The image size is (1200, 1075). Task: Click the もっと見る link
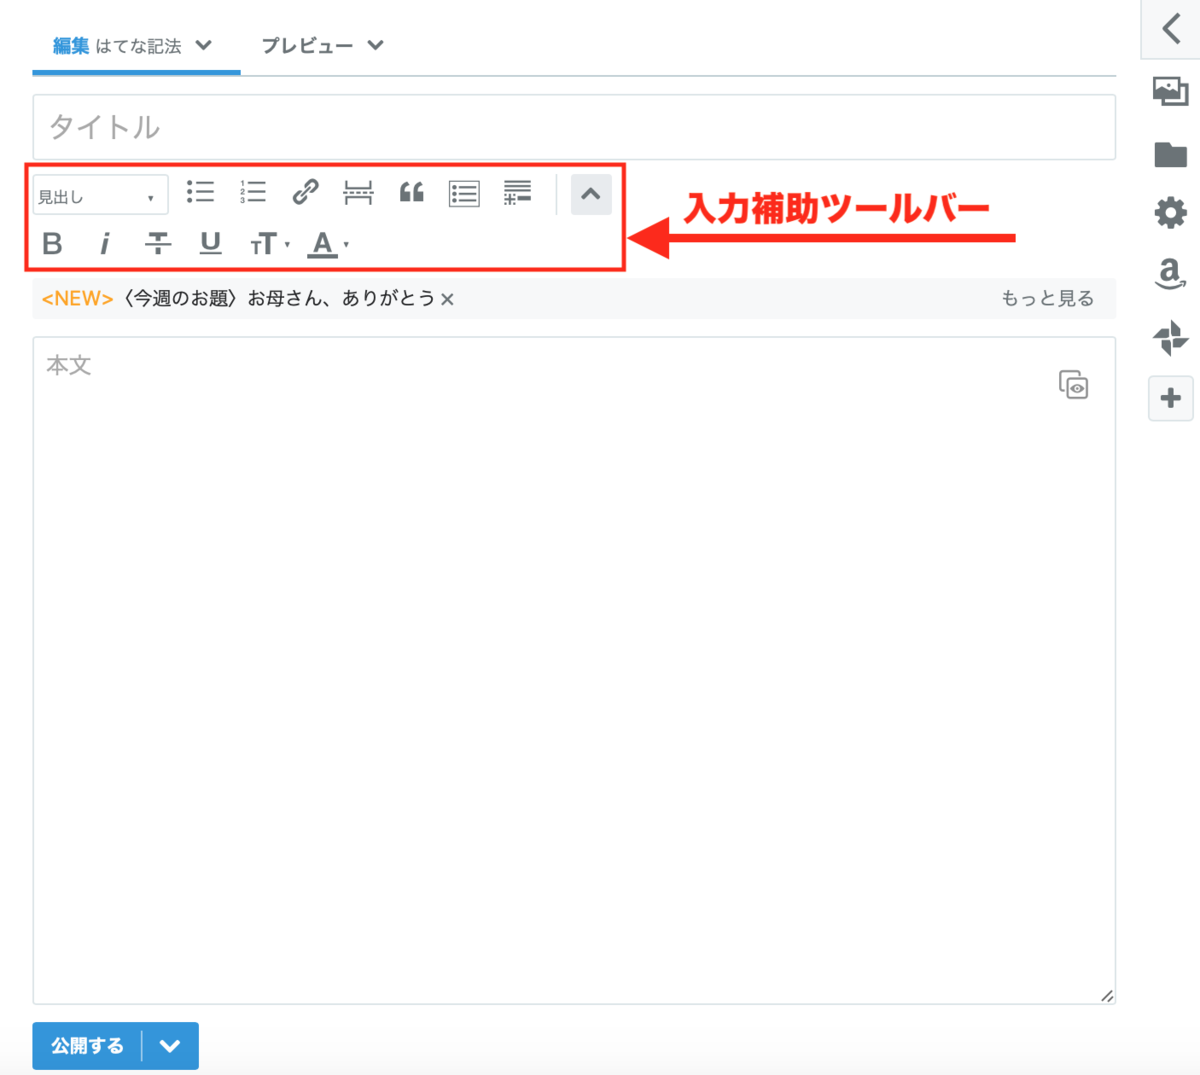(x=1047, y=298)
